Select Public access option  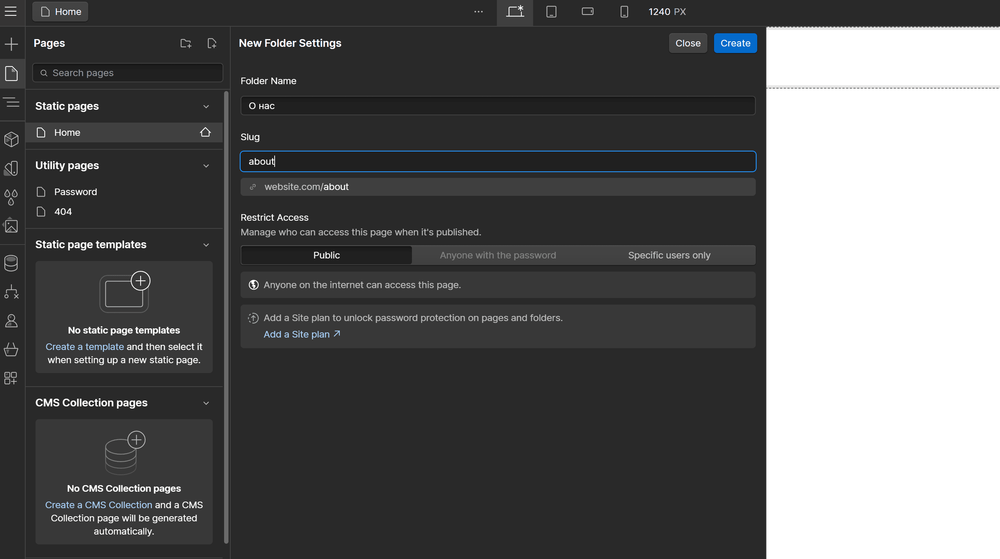pos(326,255)
